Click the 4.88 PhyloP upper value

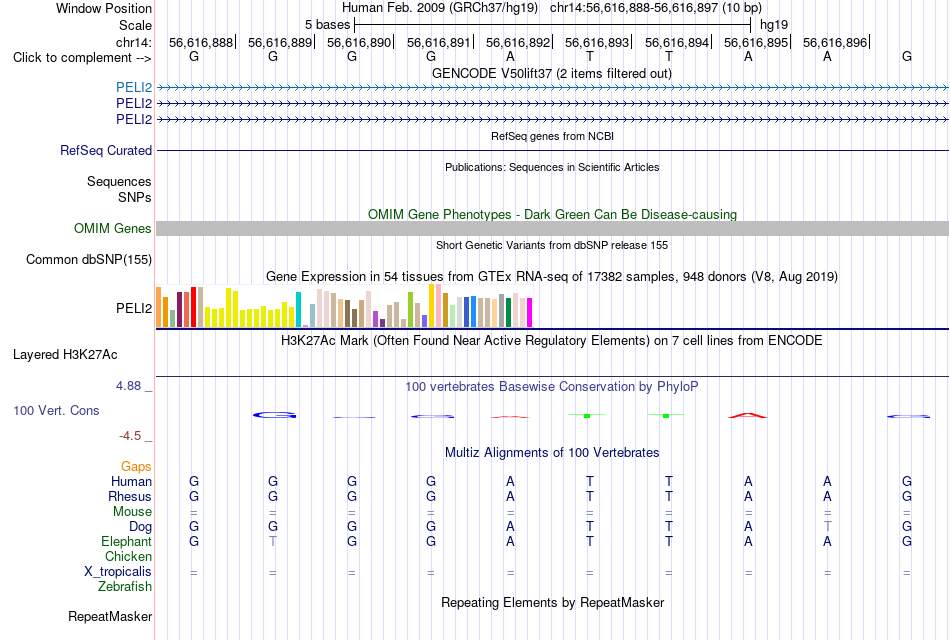[x=128, y=386]
